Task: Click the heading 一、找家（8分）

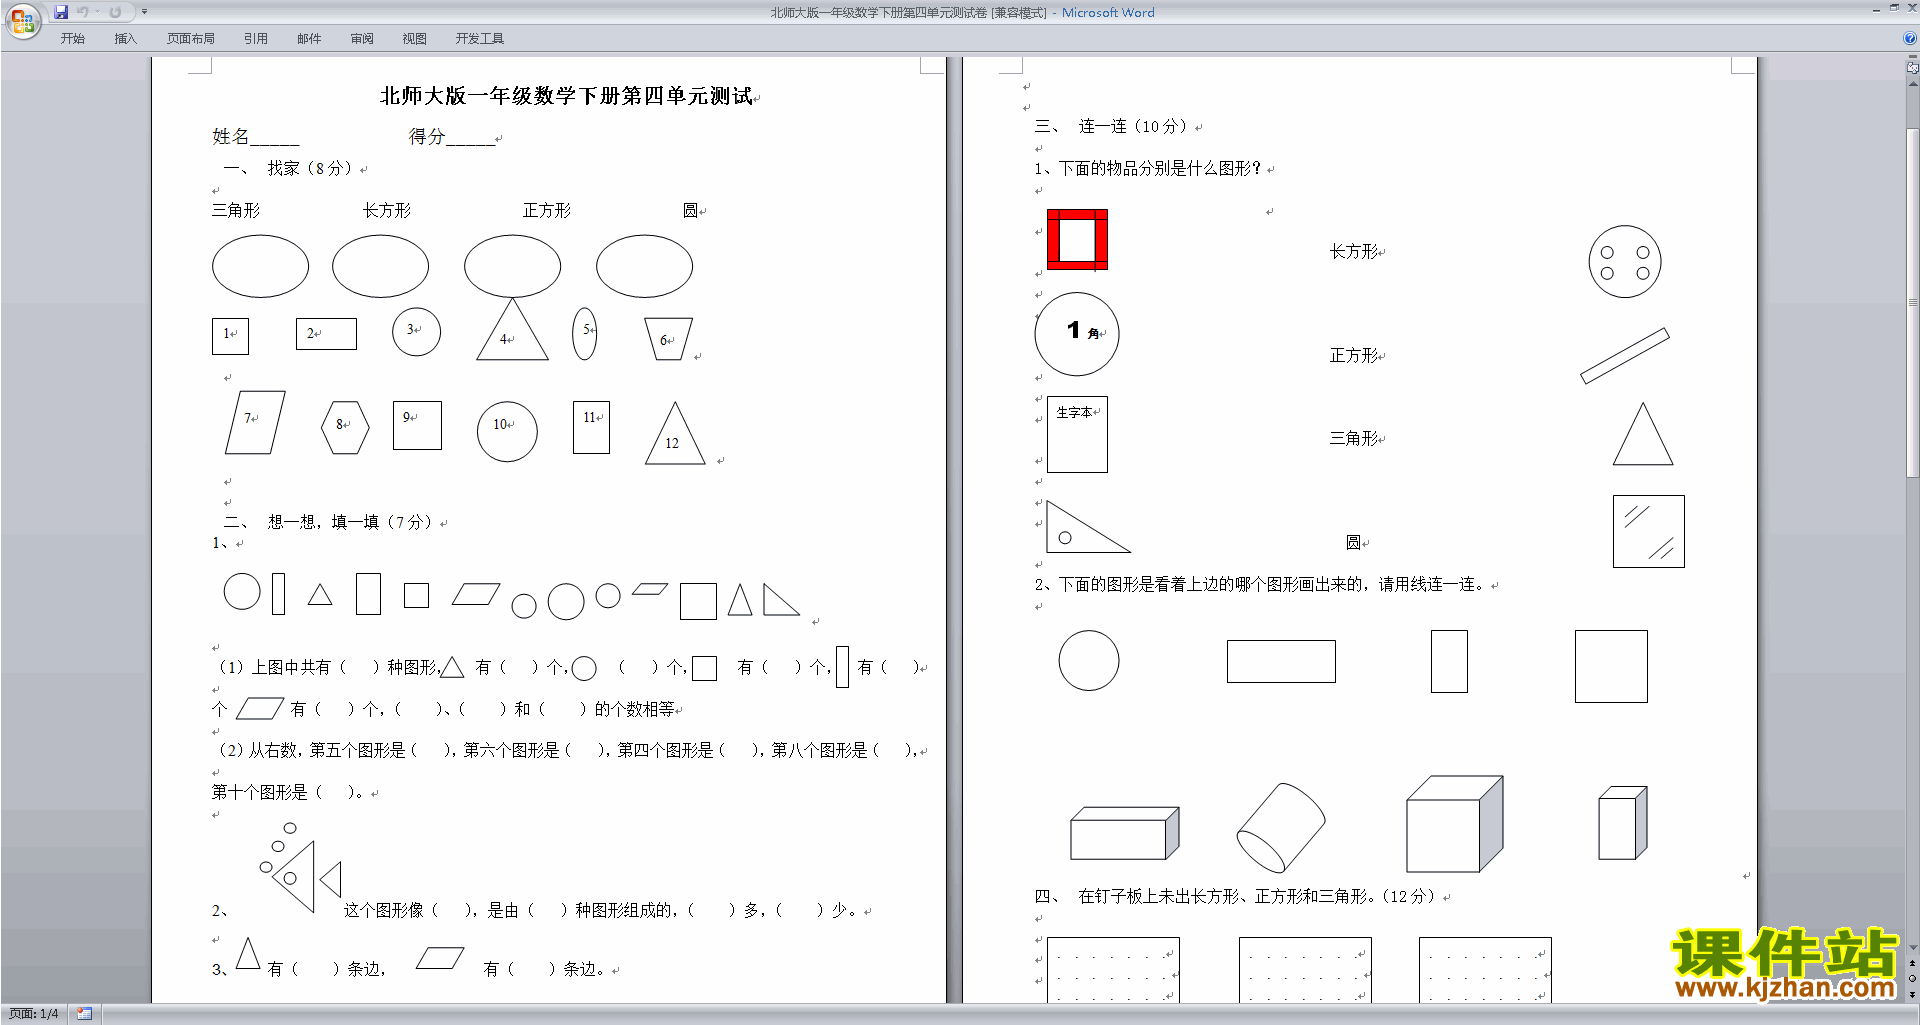Action: pyautogui.click(x=288, y=169)
